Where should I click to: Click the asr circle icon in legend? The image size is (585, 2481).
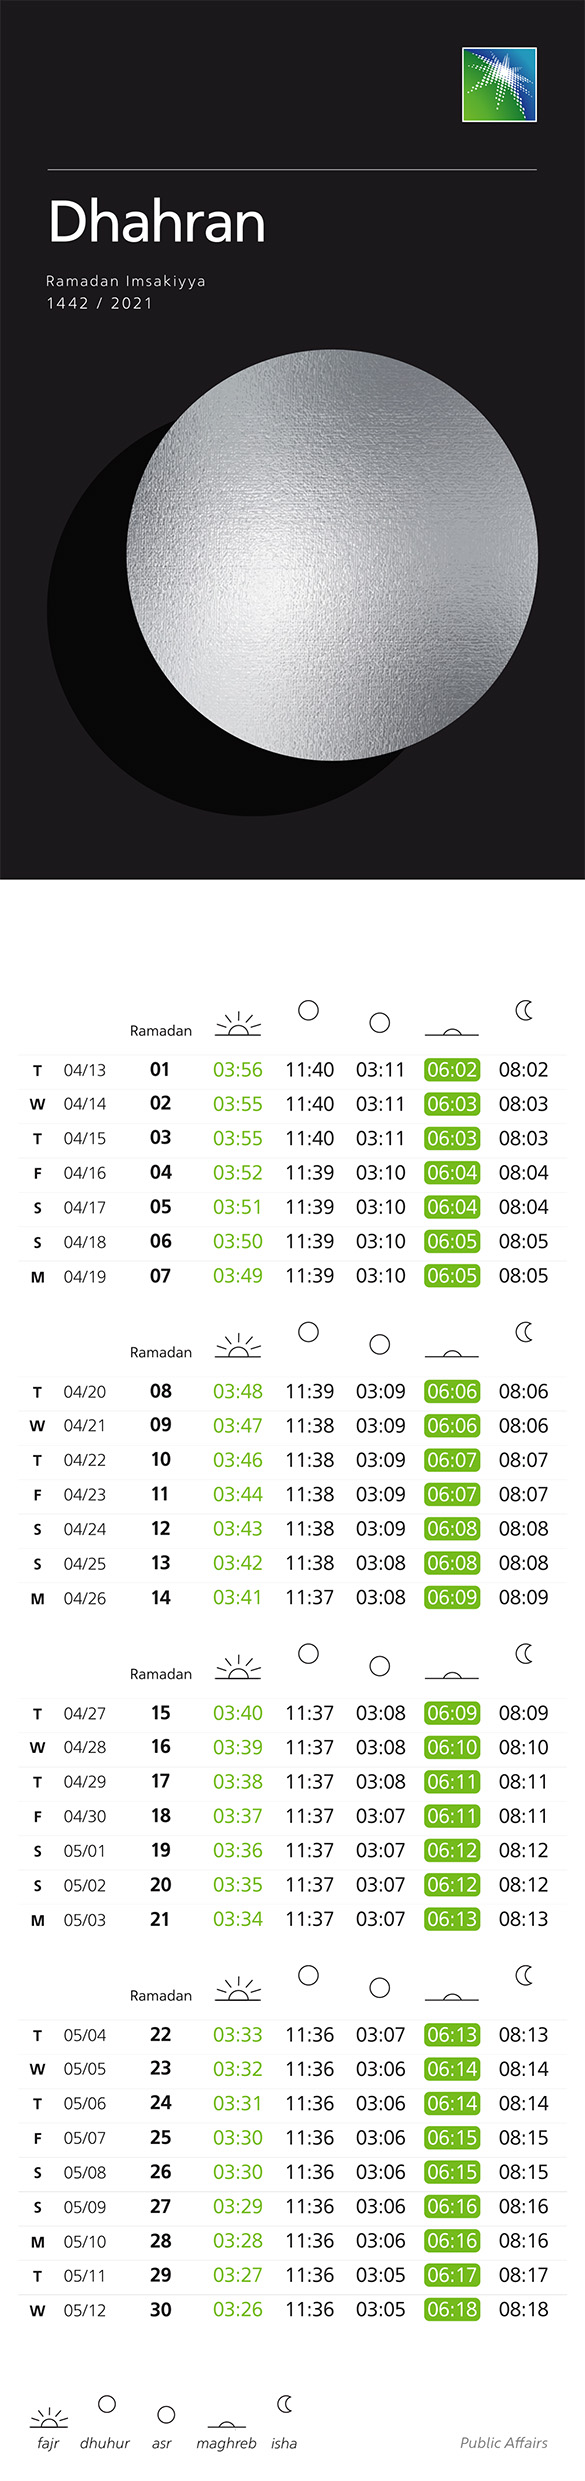166,2414
